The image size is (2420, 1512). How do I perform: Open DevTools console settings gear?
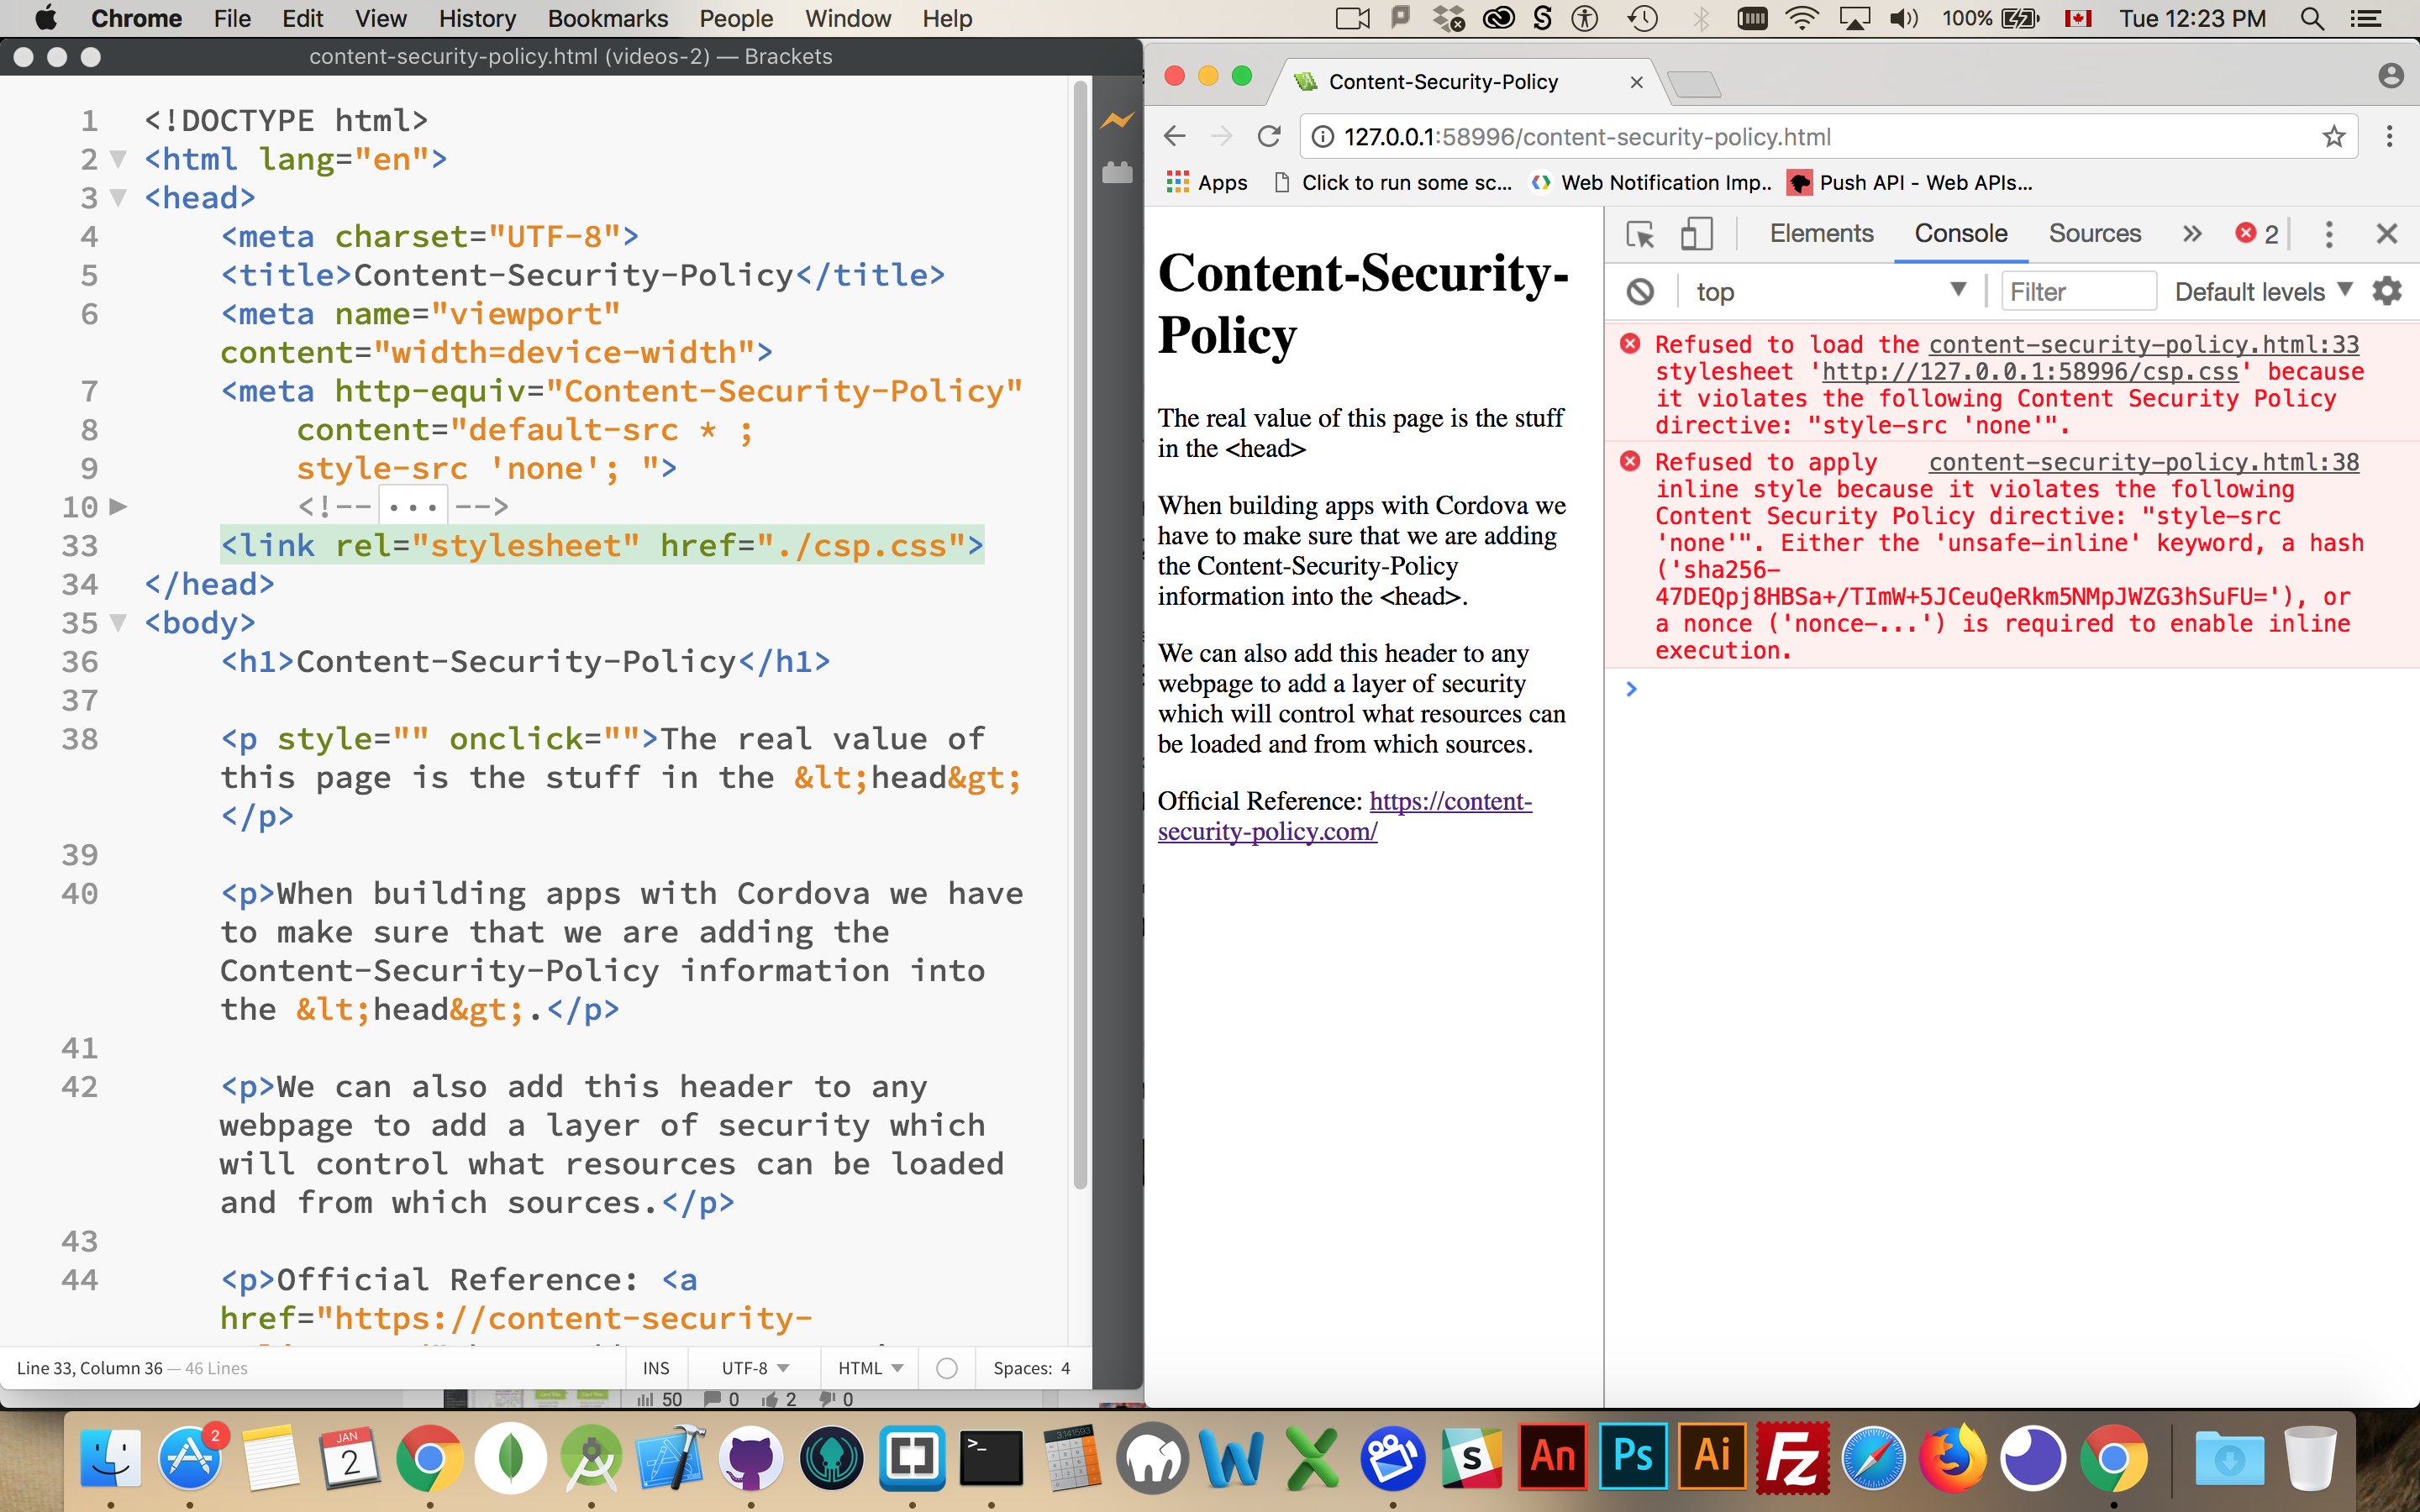coord(2387,291)
